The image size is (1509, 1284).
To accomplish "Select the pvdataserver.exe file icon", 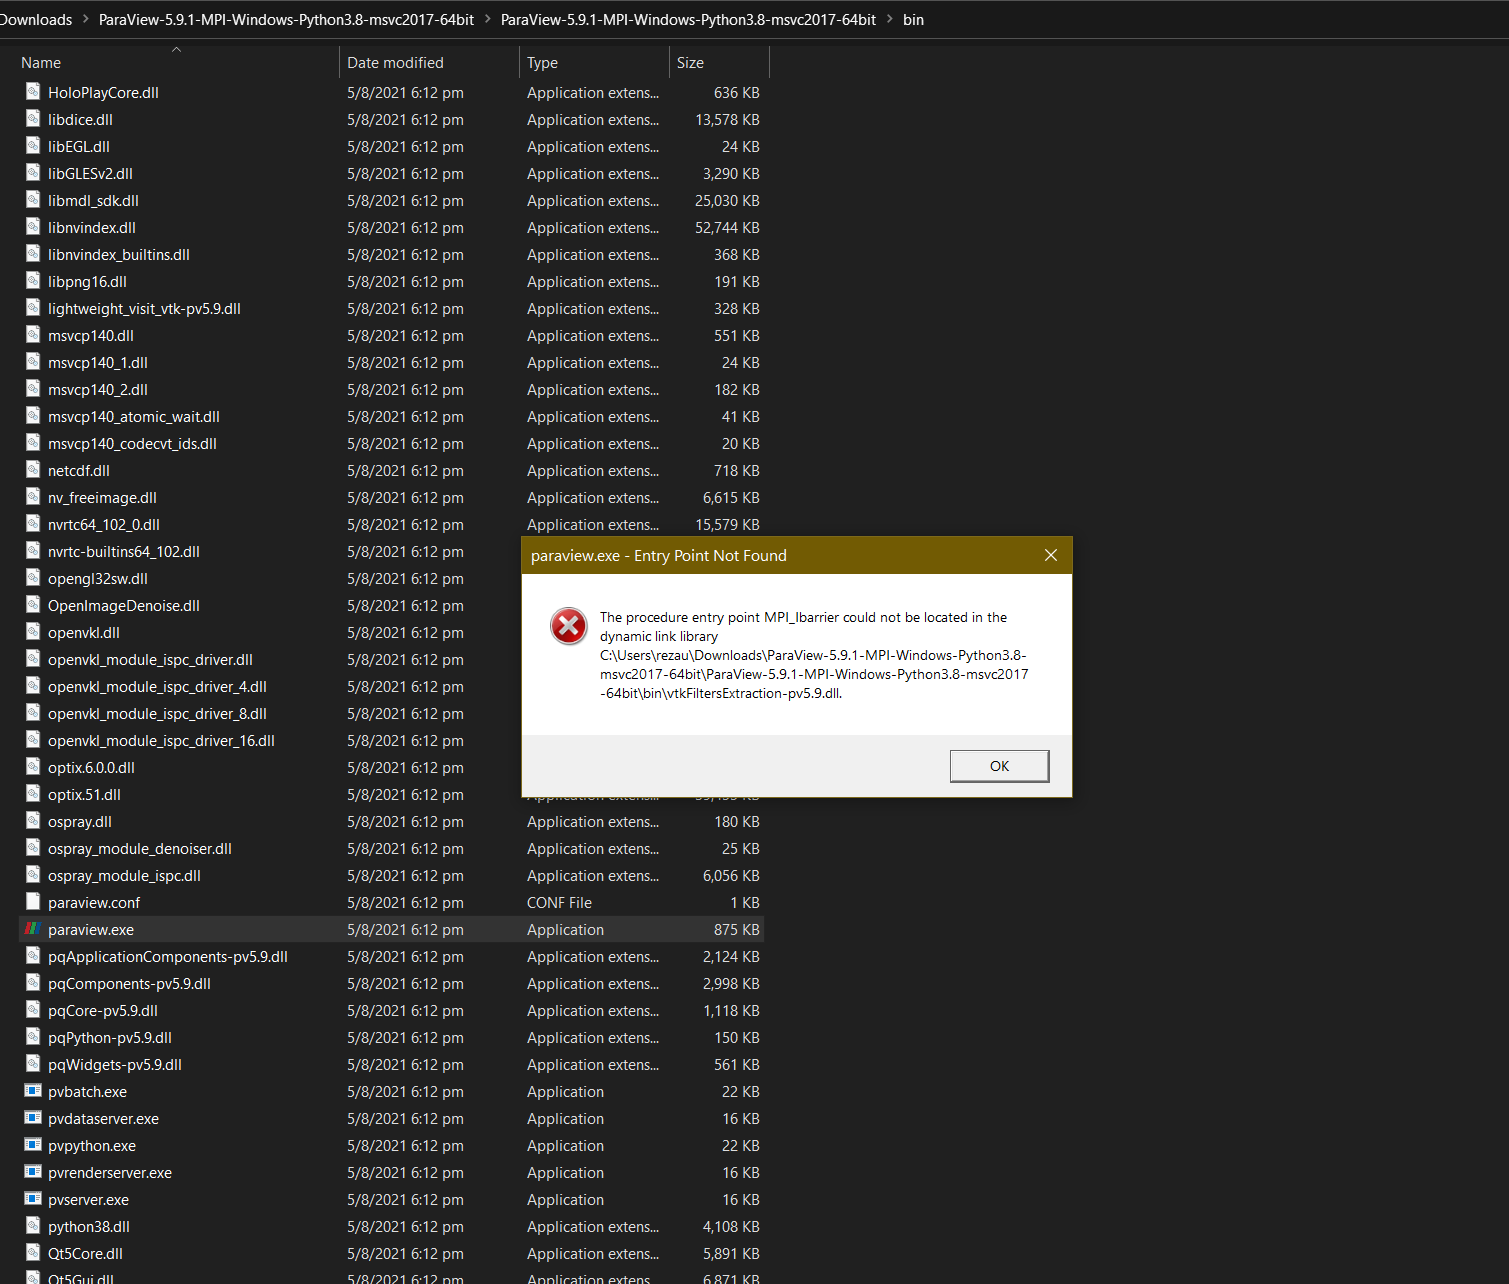I will pyautogui.click(x=33, y=1118).
